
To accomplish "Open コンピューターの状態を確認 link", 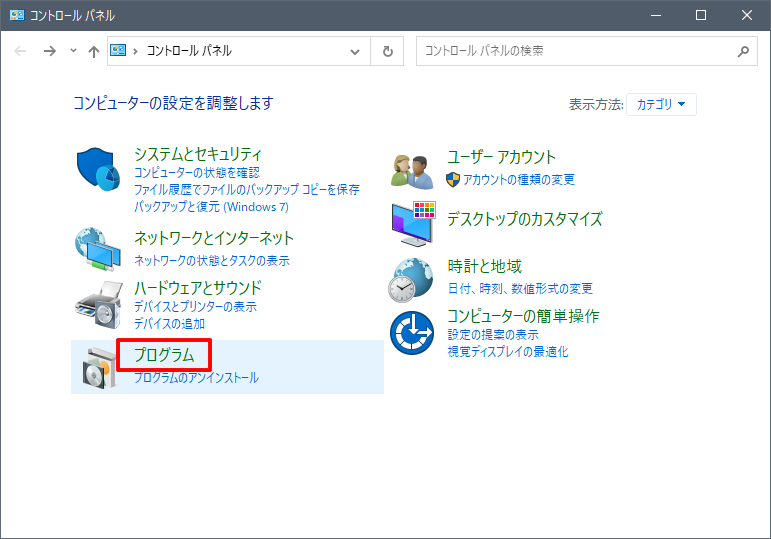I will click(197, 173).
